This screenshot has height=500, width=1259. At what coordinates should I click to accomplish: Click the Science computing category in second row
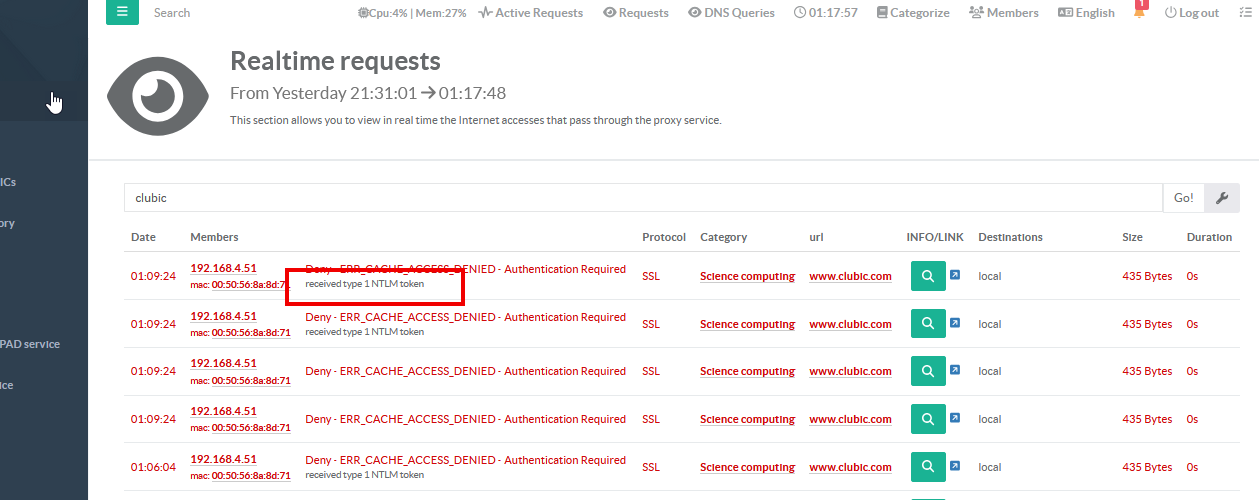click(x=747, y=325)
